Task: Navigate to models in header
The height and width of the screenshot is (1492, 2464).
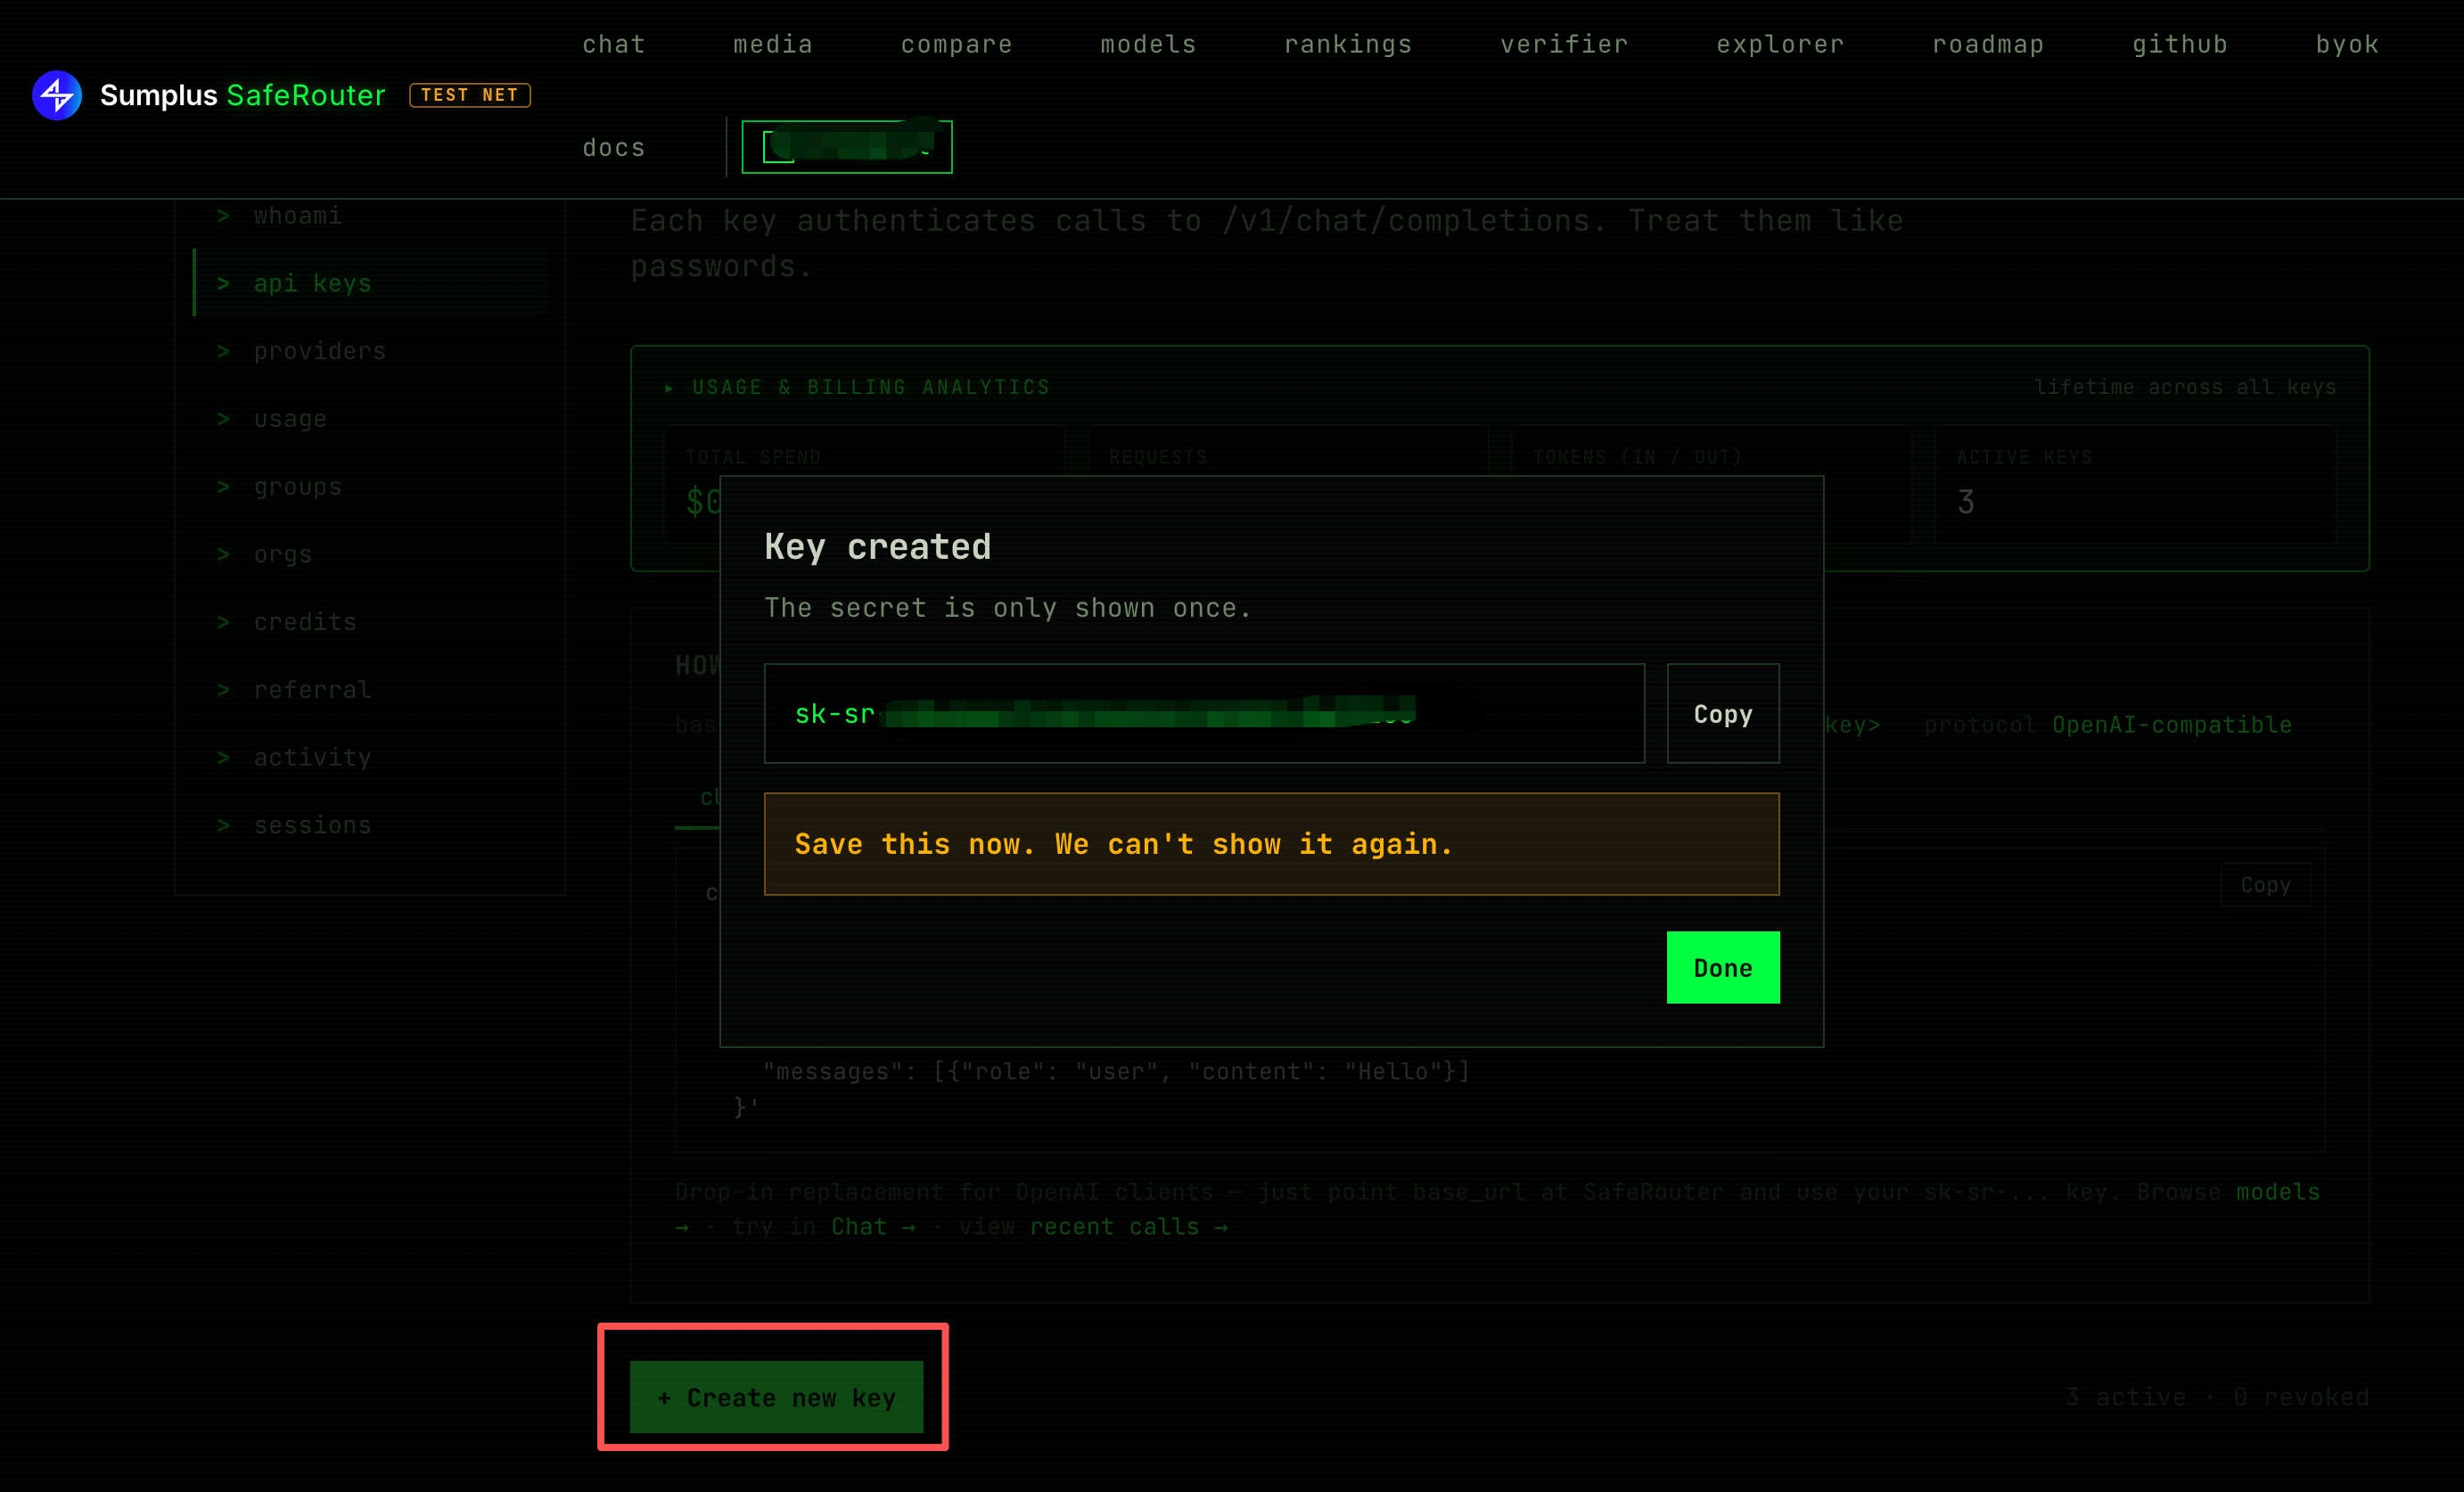Action: pyautogui.click(x=1148, y=44)
